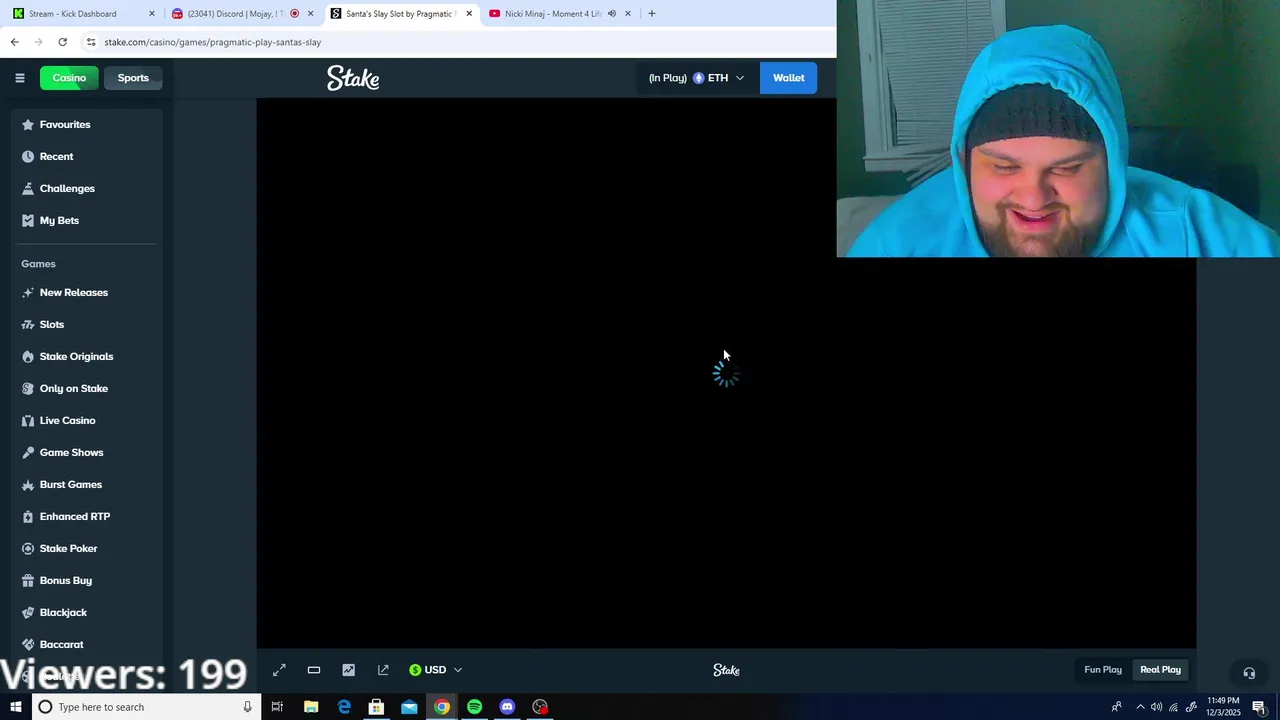Image resolution: width=1280 pixels, height=720 pixels.
Task: Open Discord from the taskbar
Action: coord(507,707)
